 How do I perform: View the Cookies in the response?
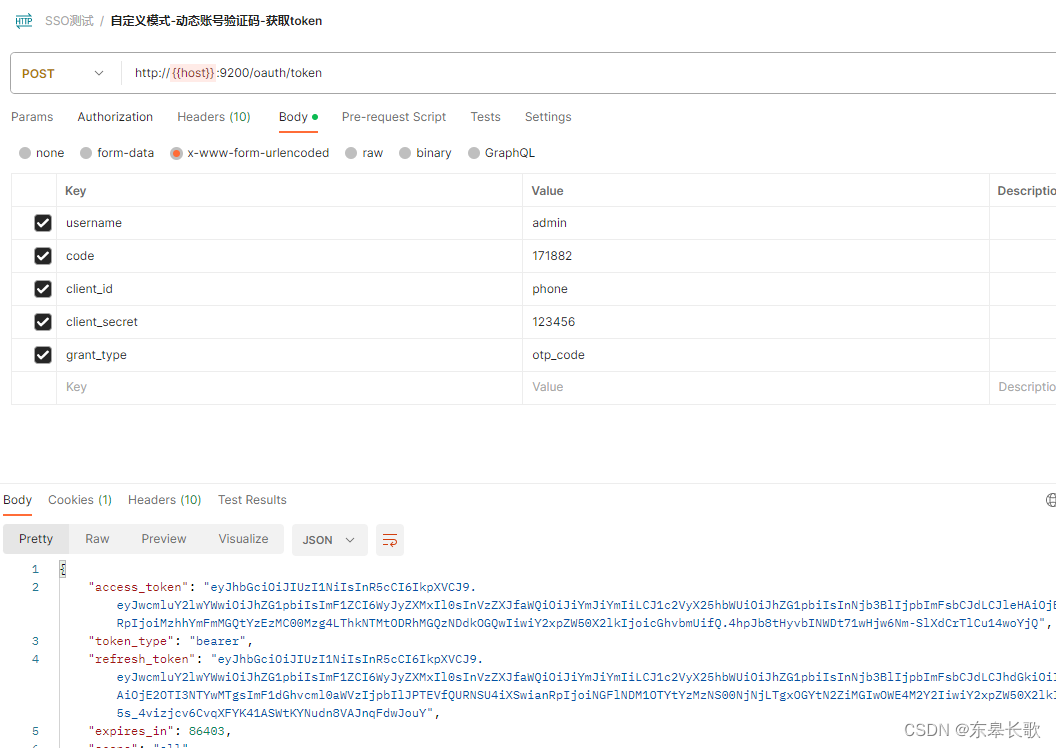click(x=79, y=500)
